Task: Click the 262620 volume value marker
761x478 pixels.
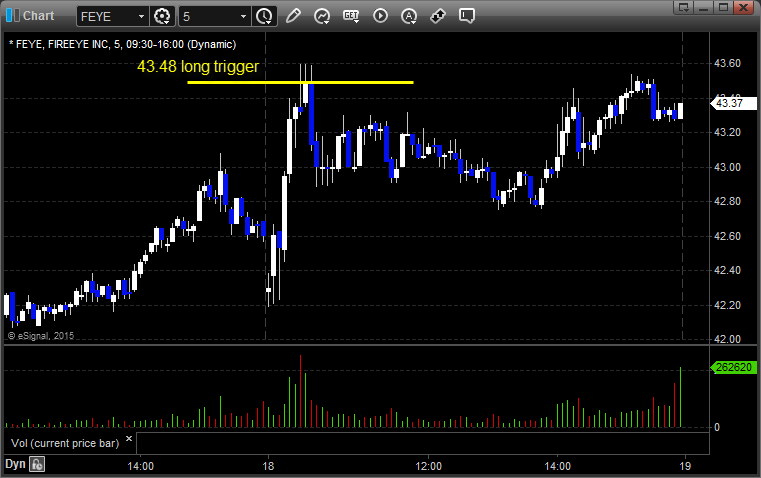Action: click(733, 367)
